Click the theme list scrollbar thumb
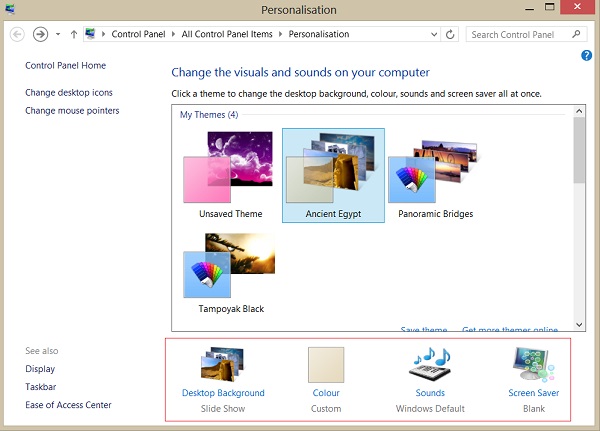The width and height of the screenshot is (600, 431). pos(579,150)
